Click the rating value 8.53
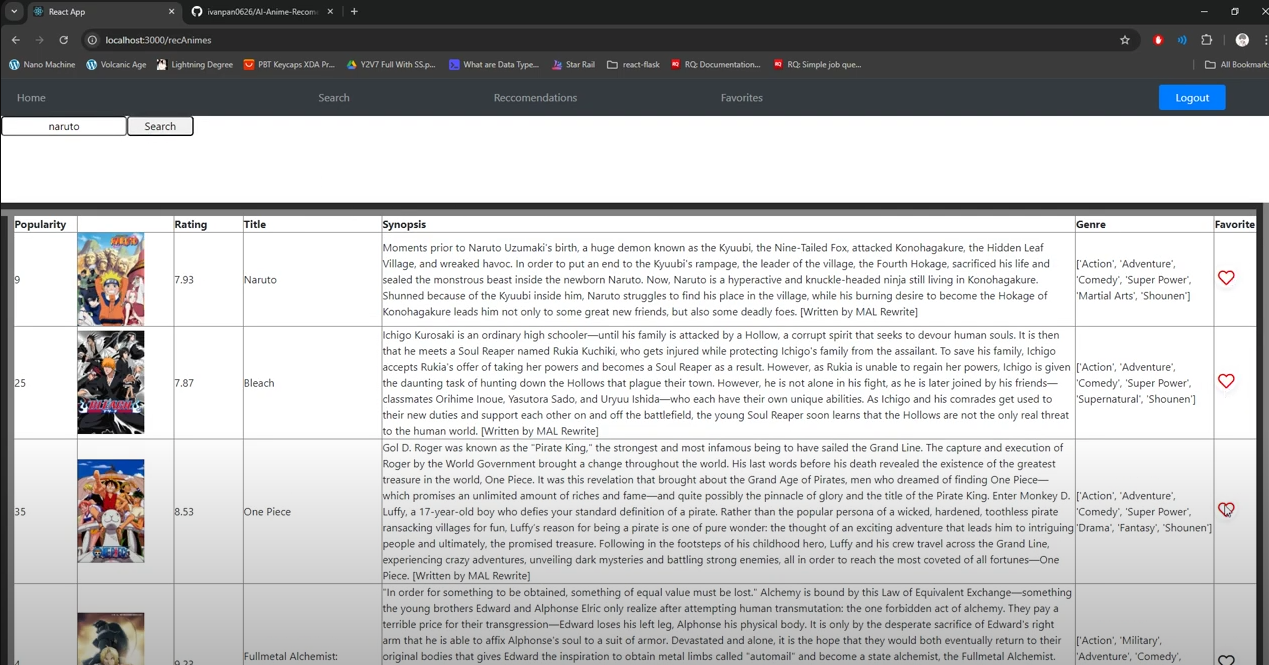 pyautogui.click(x=185, y=512)
